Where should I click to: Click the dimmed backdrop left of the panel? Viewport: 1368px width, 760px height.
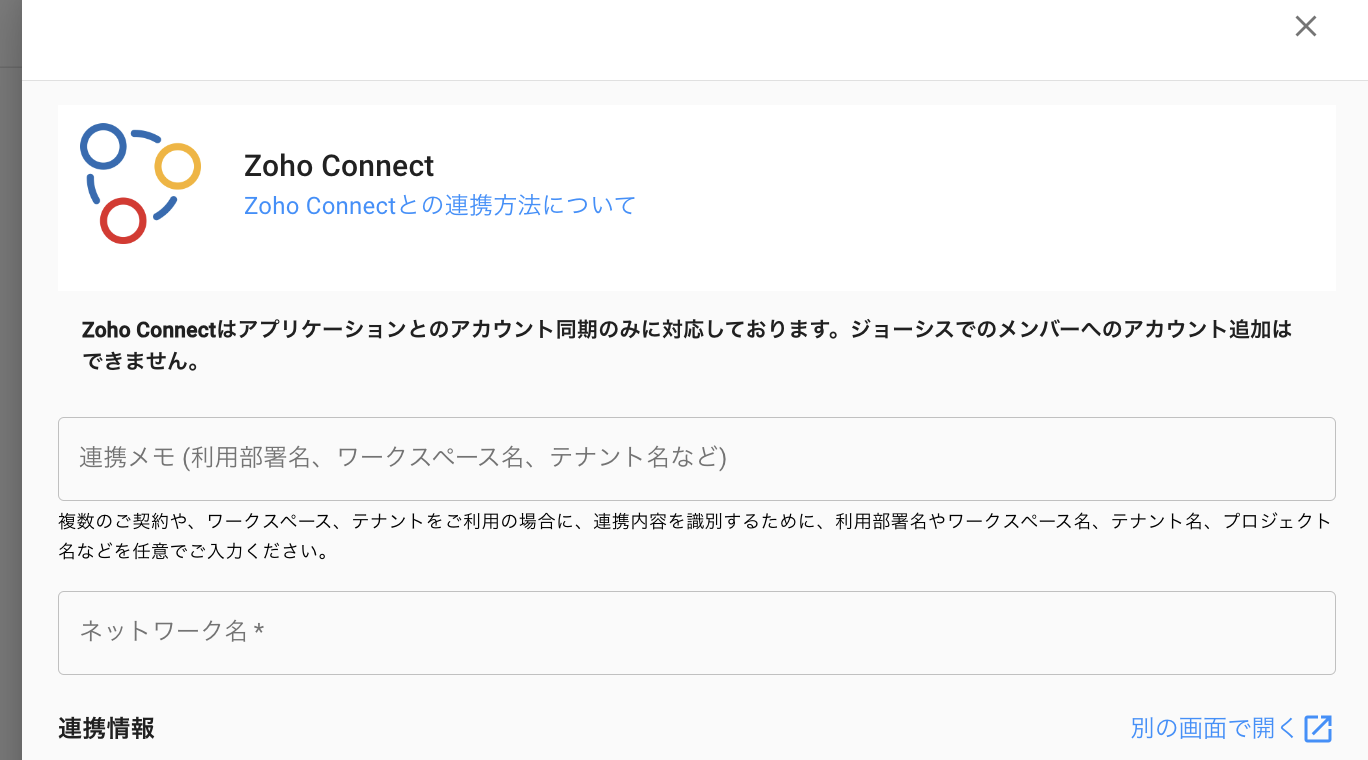point(10,400)
